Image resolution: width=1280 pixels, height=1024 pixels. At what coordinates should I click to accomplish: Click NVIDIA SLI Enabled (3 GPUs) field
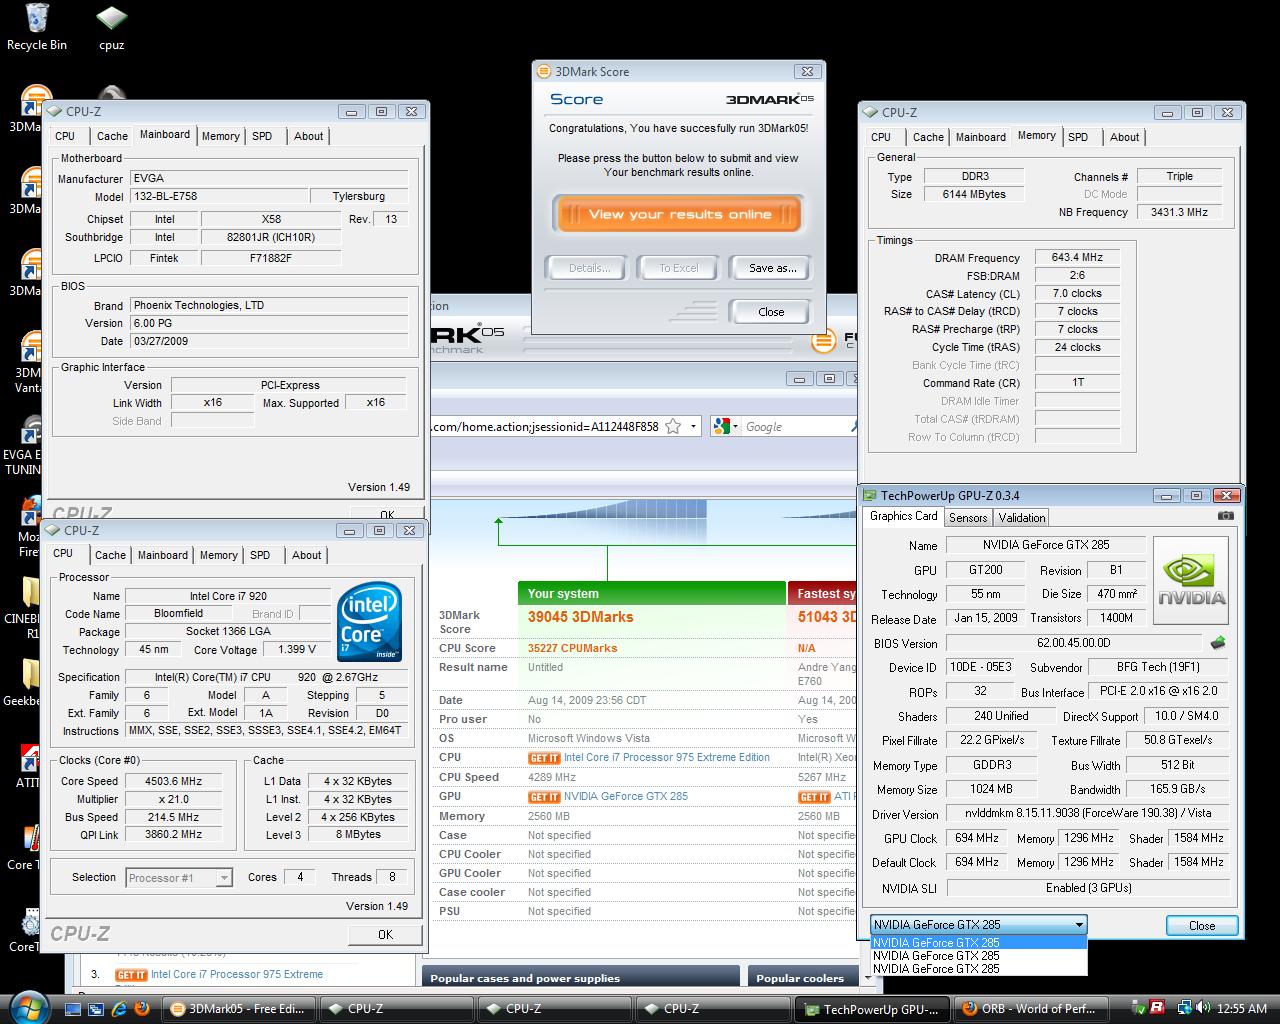click(x=1088, y=888)
